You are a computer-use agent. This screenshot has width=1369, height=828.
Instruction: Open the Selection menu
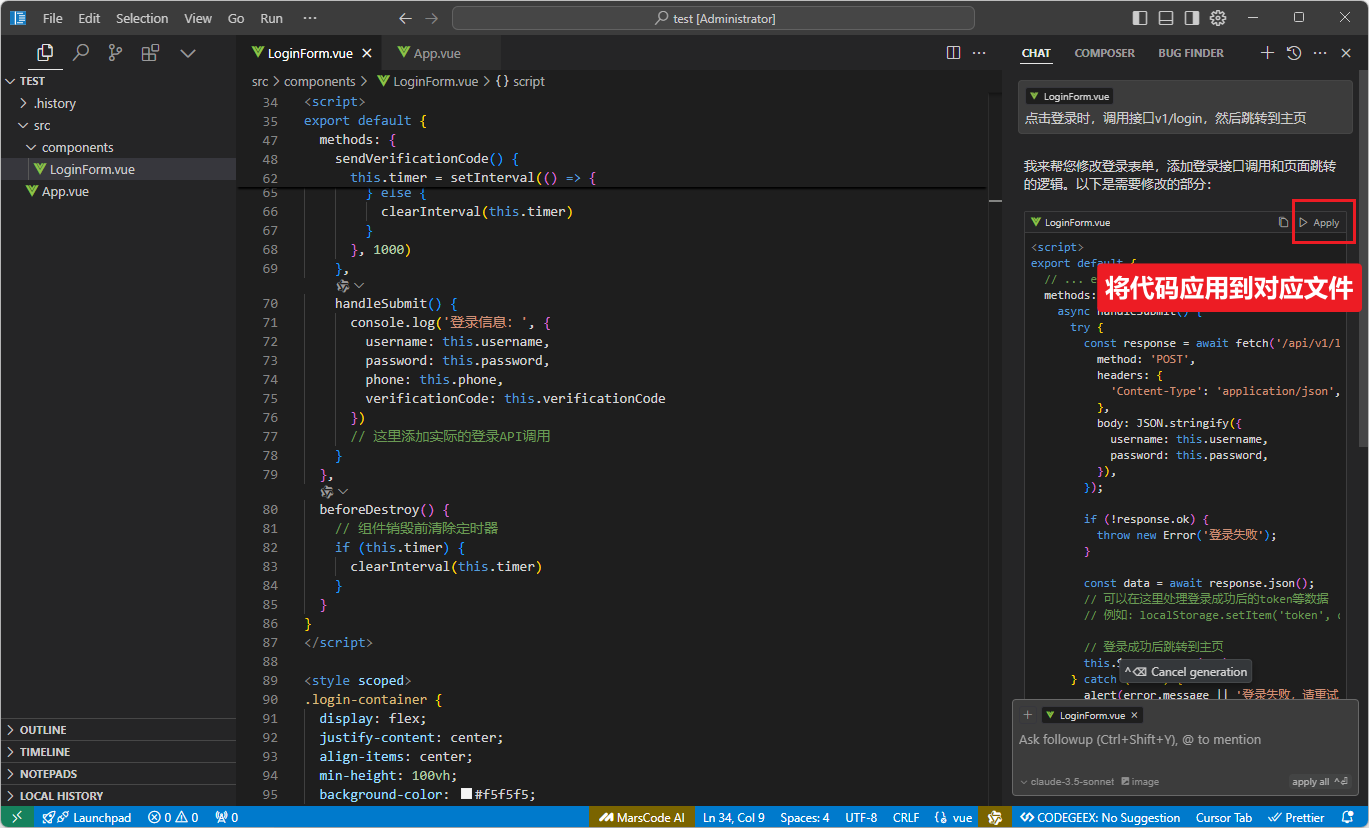pos(142,18)
